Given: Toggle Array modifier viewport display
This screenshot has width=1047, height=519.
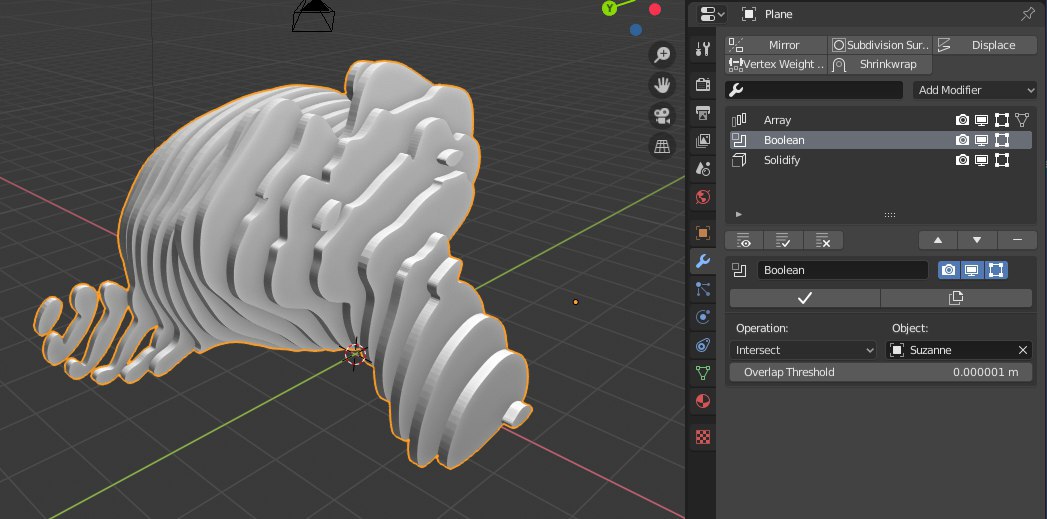Looking at the screenshot, I should click(x=982, y=120).
